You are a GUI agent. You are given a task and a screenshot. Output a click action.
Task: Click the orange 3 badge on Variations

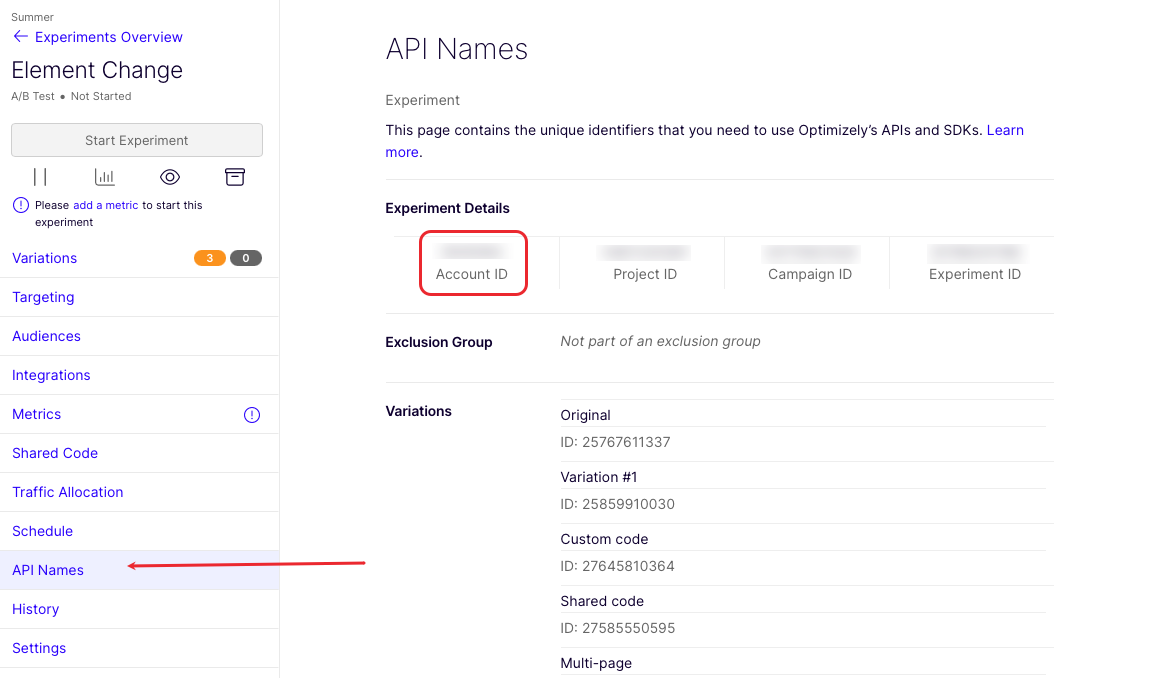[210, 258]
